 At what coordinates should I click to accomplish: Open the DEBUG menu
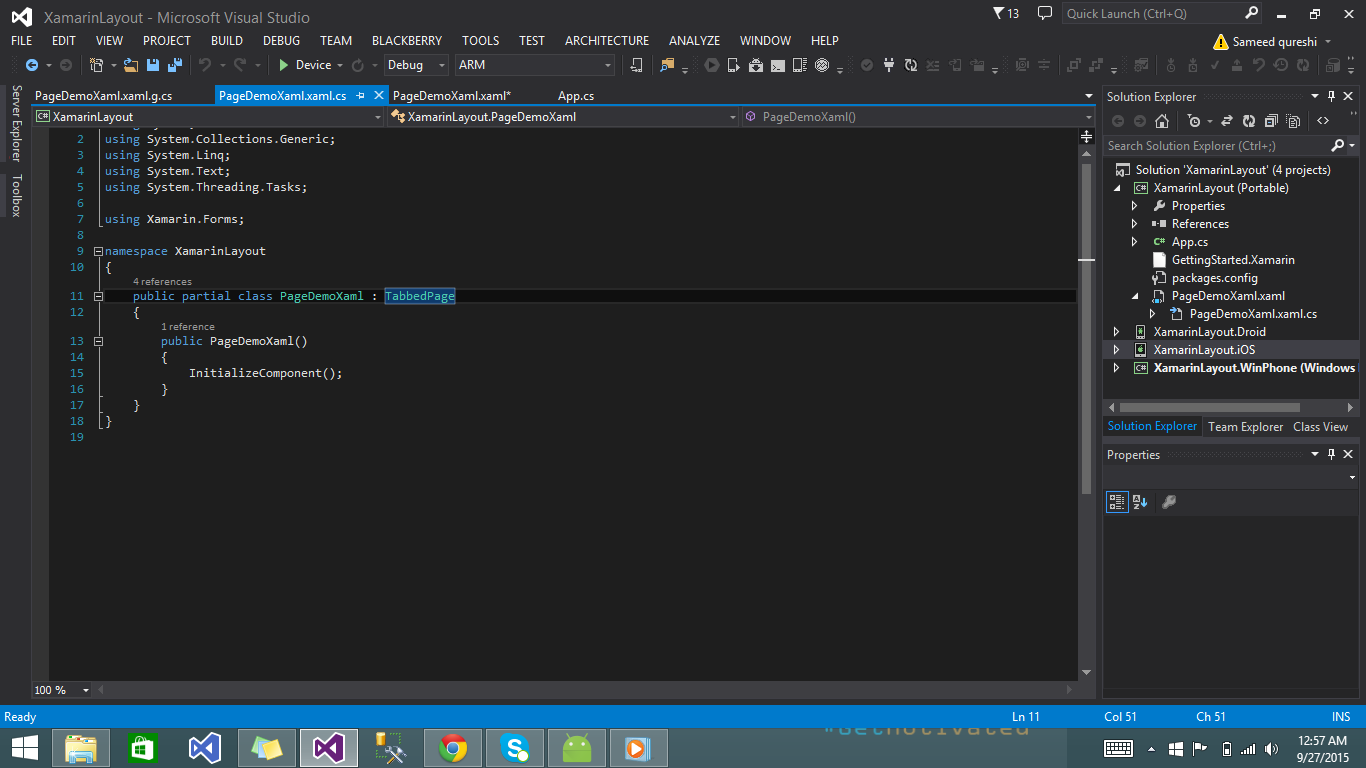click(x=281, y=41)
